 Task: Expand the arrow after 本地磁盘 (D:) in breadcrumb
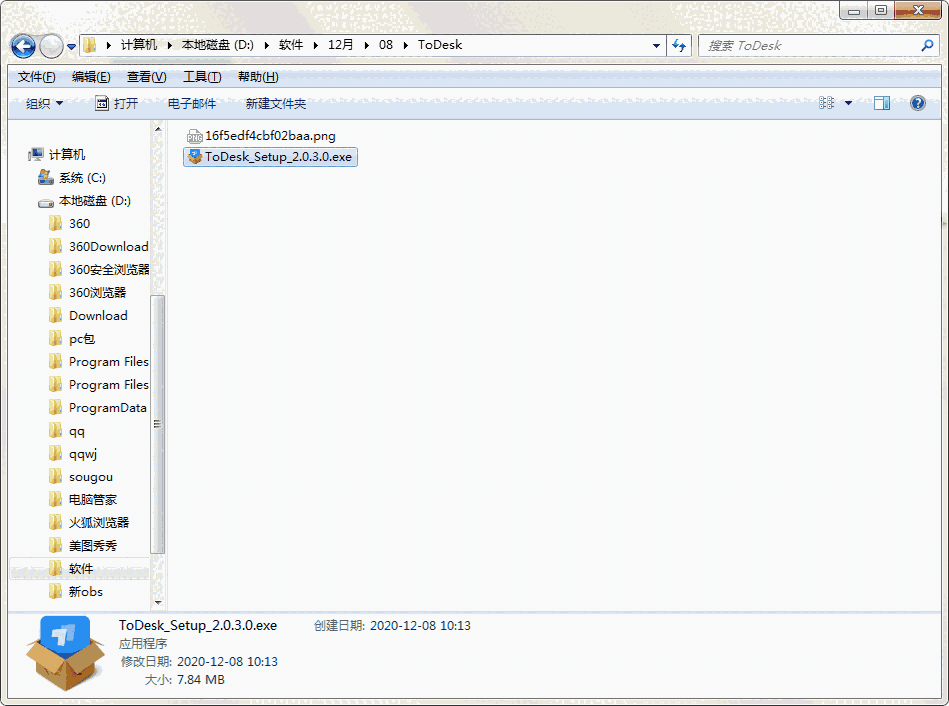click(266, 45)
